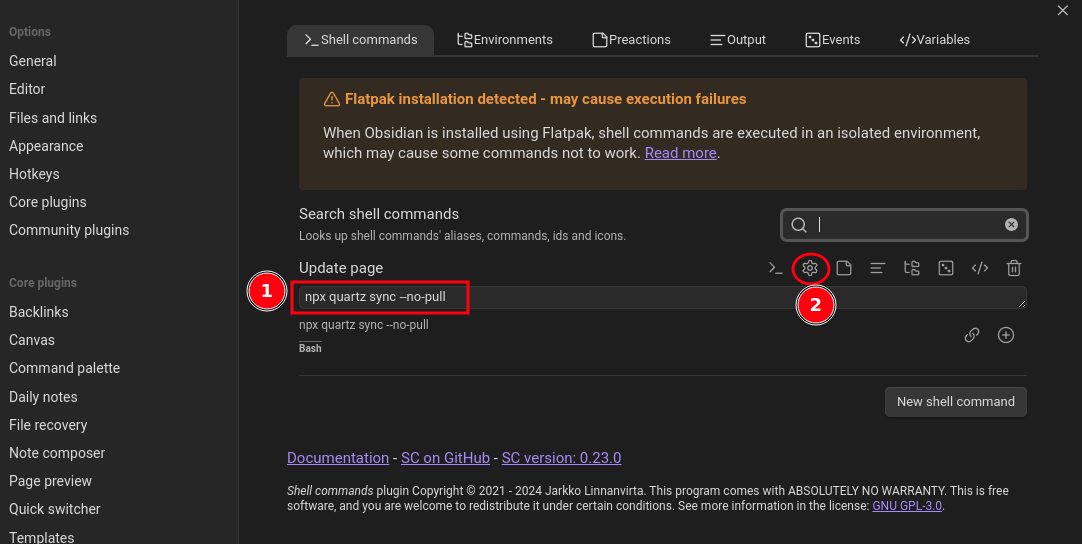Click the variables code-brackets icon in command row
This screenshot has height=544, width=1082.
coord(980,268)
